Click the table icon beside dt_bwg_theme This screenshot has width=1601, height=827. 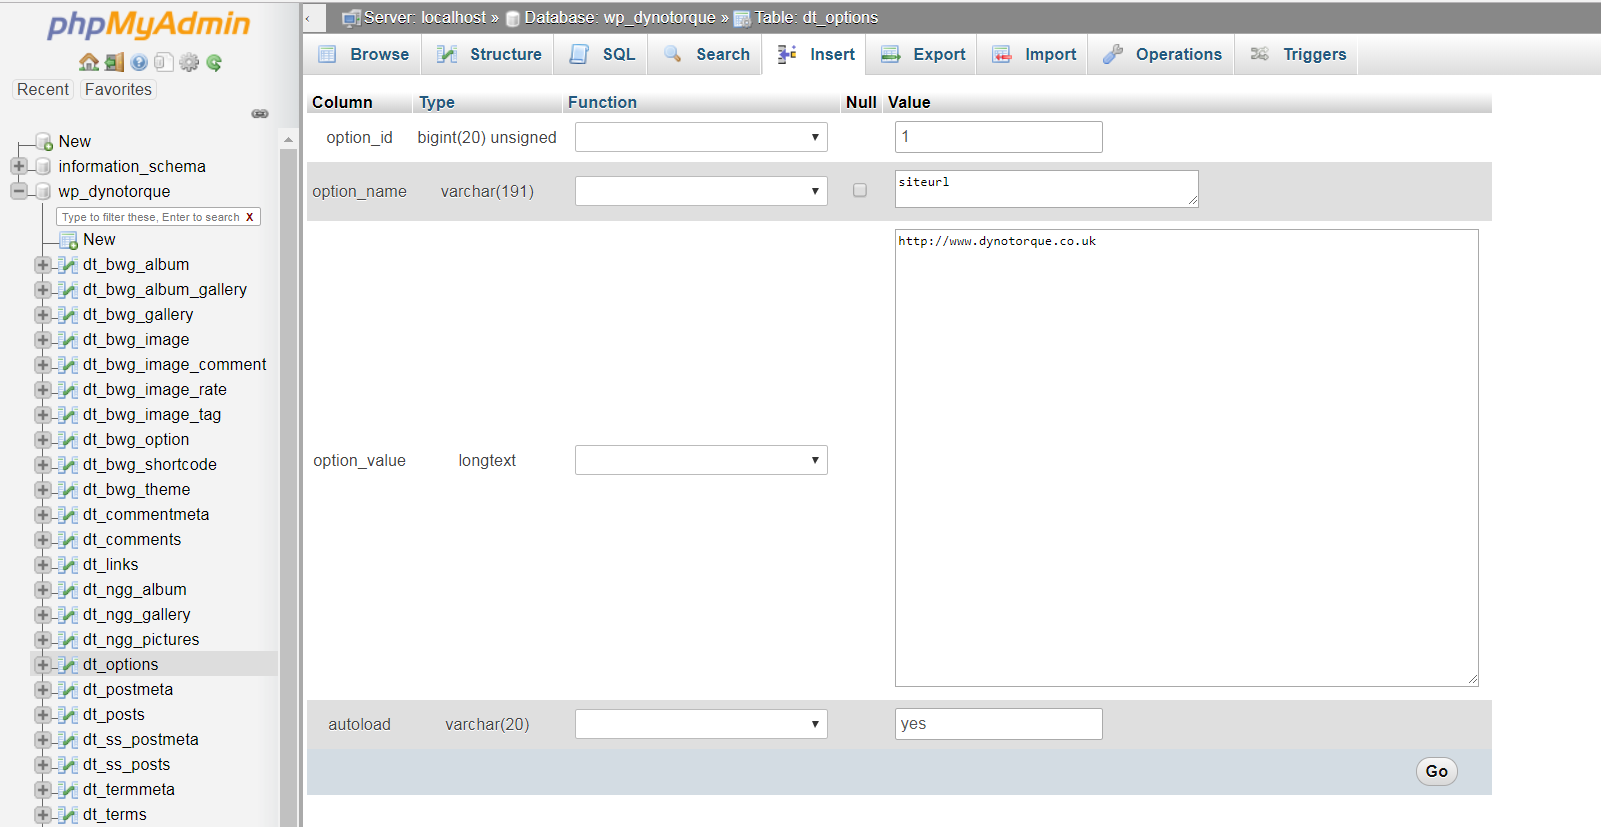coord(68,490)
